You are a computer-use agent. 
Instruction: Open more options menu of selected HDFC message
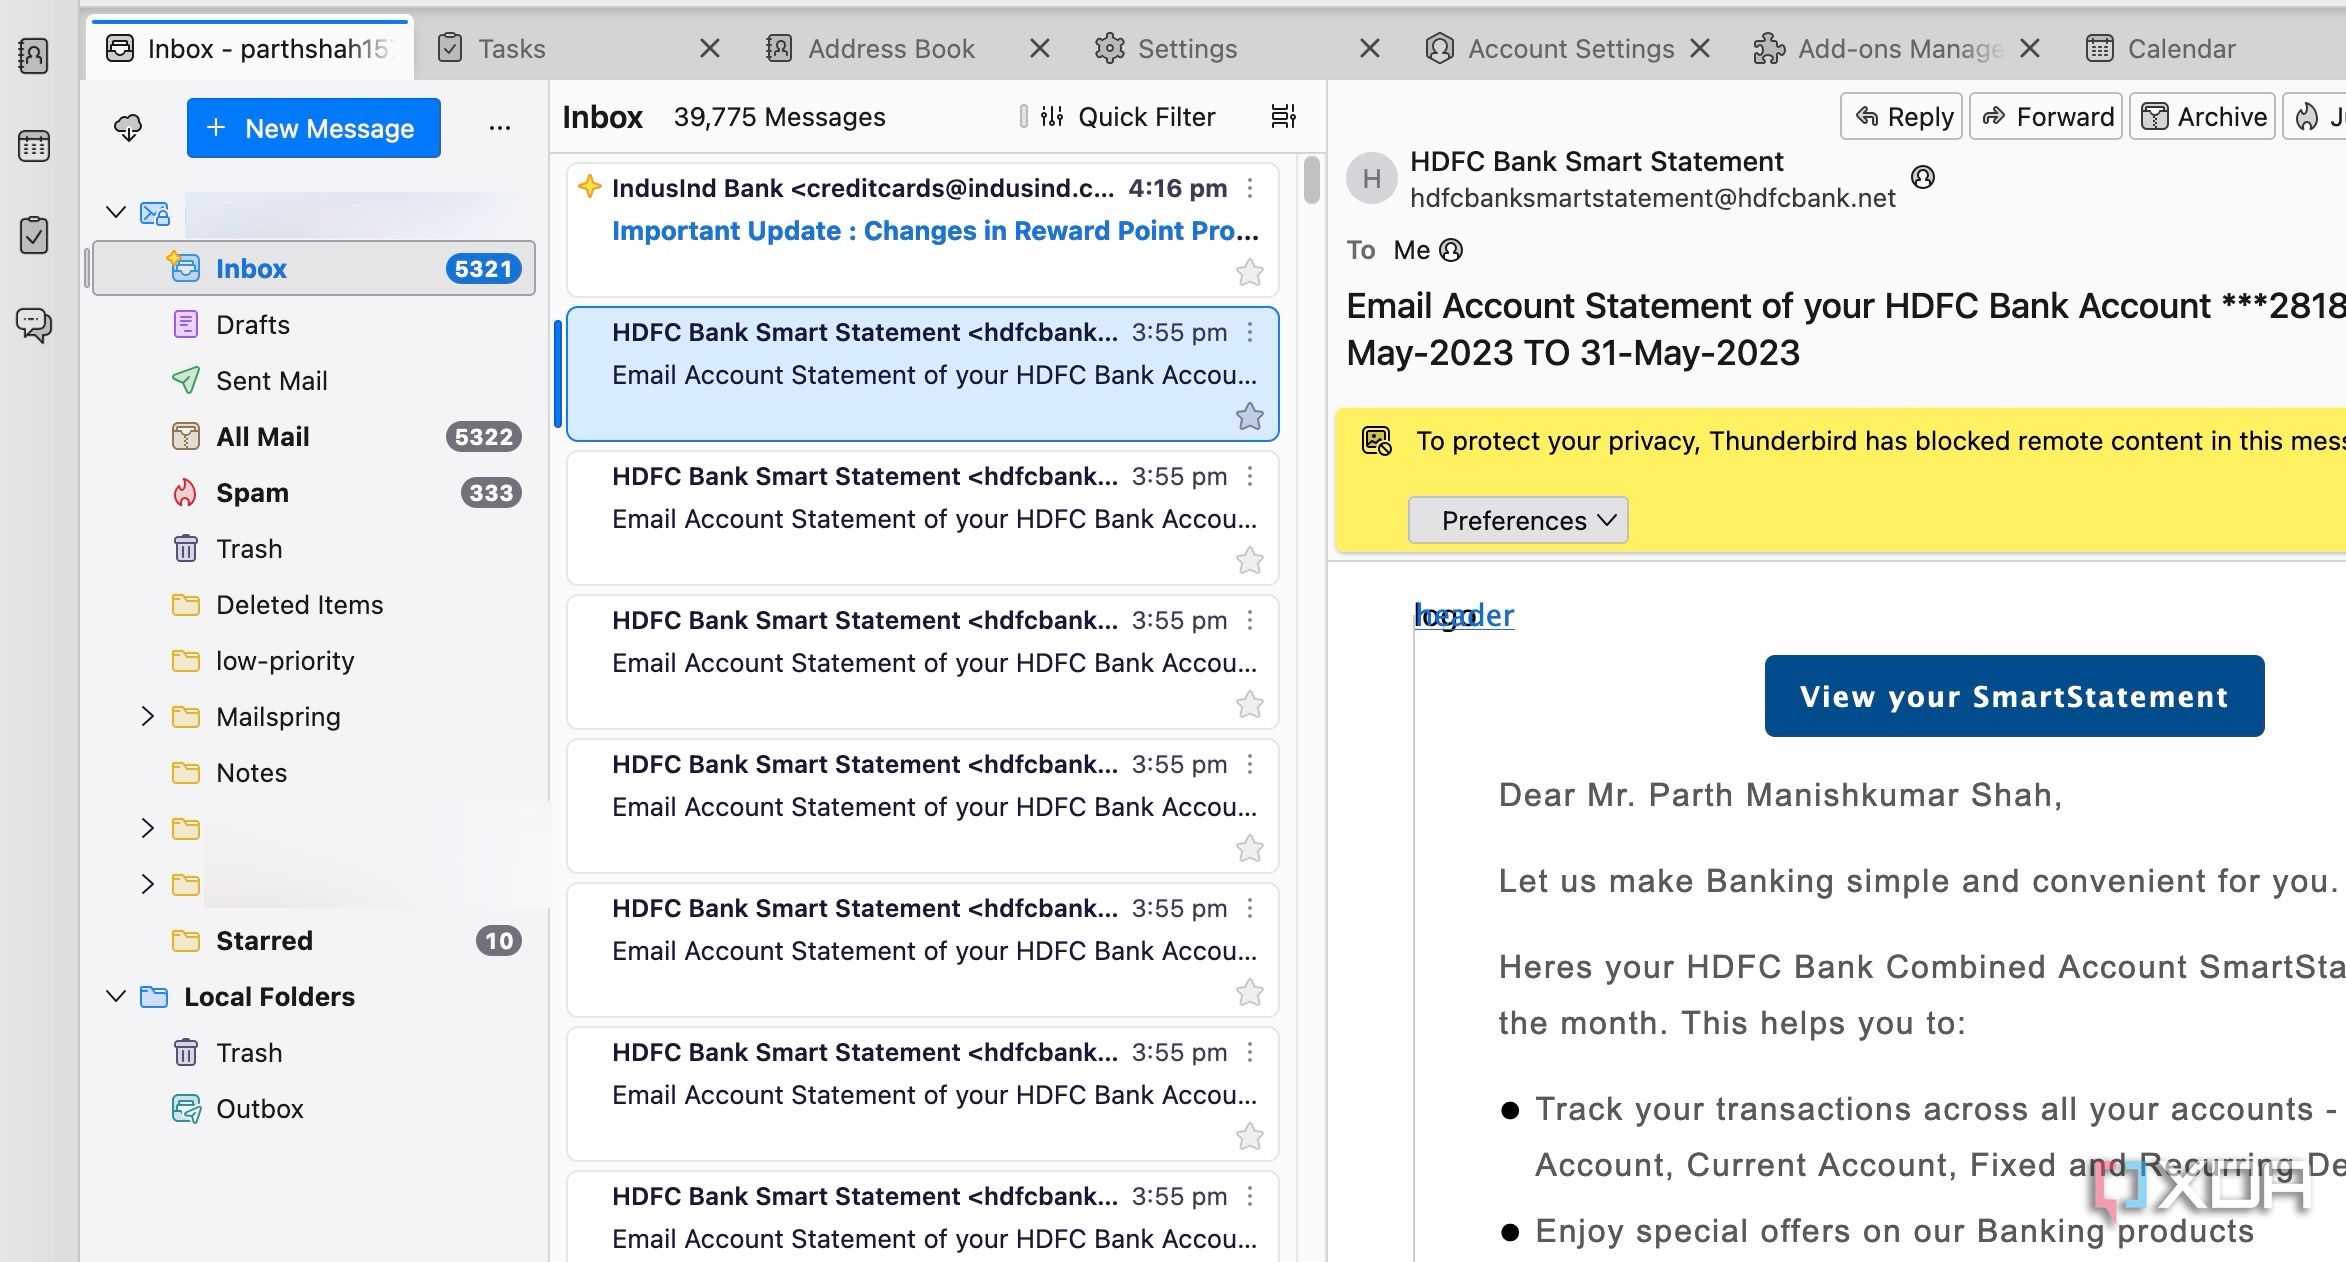(x=1250, y=332)
